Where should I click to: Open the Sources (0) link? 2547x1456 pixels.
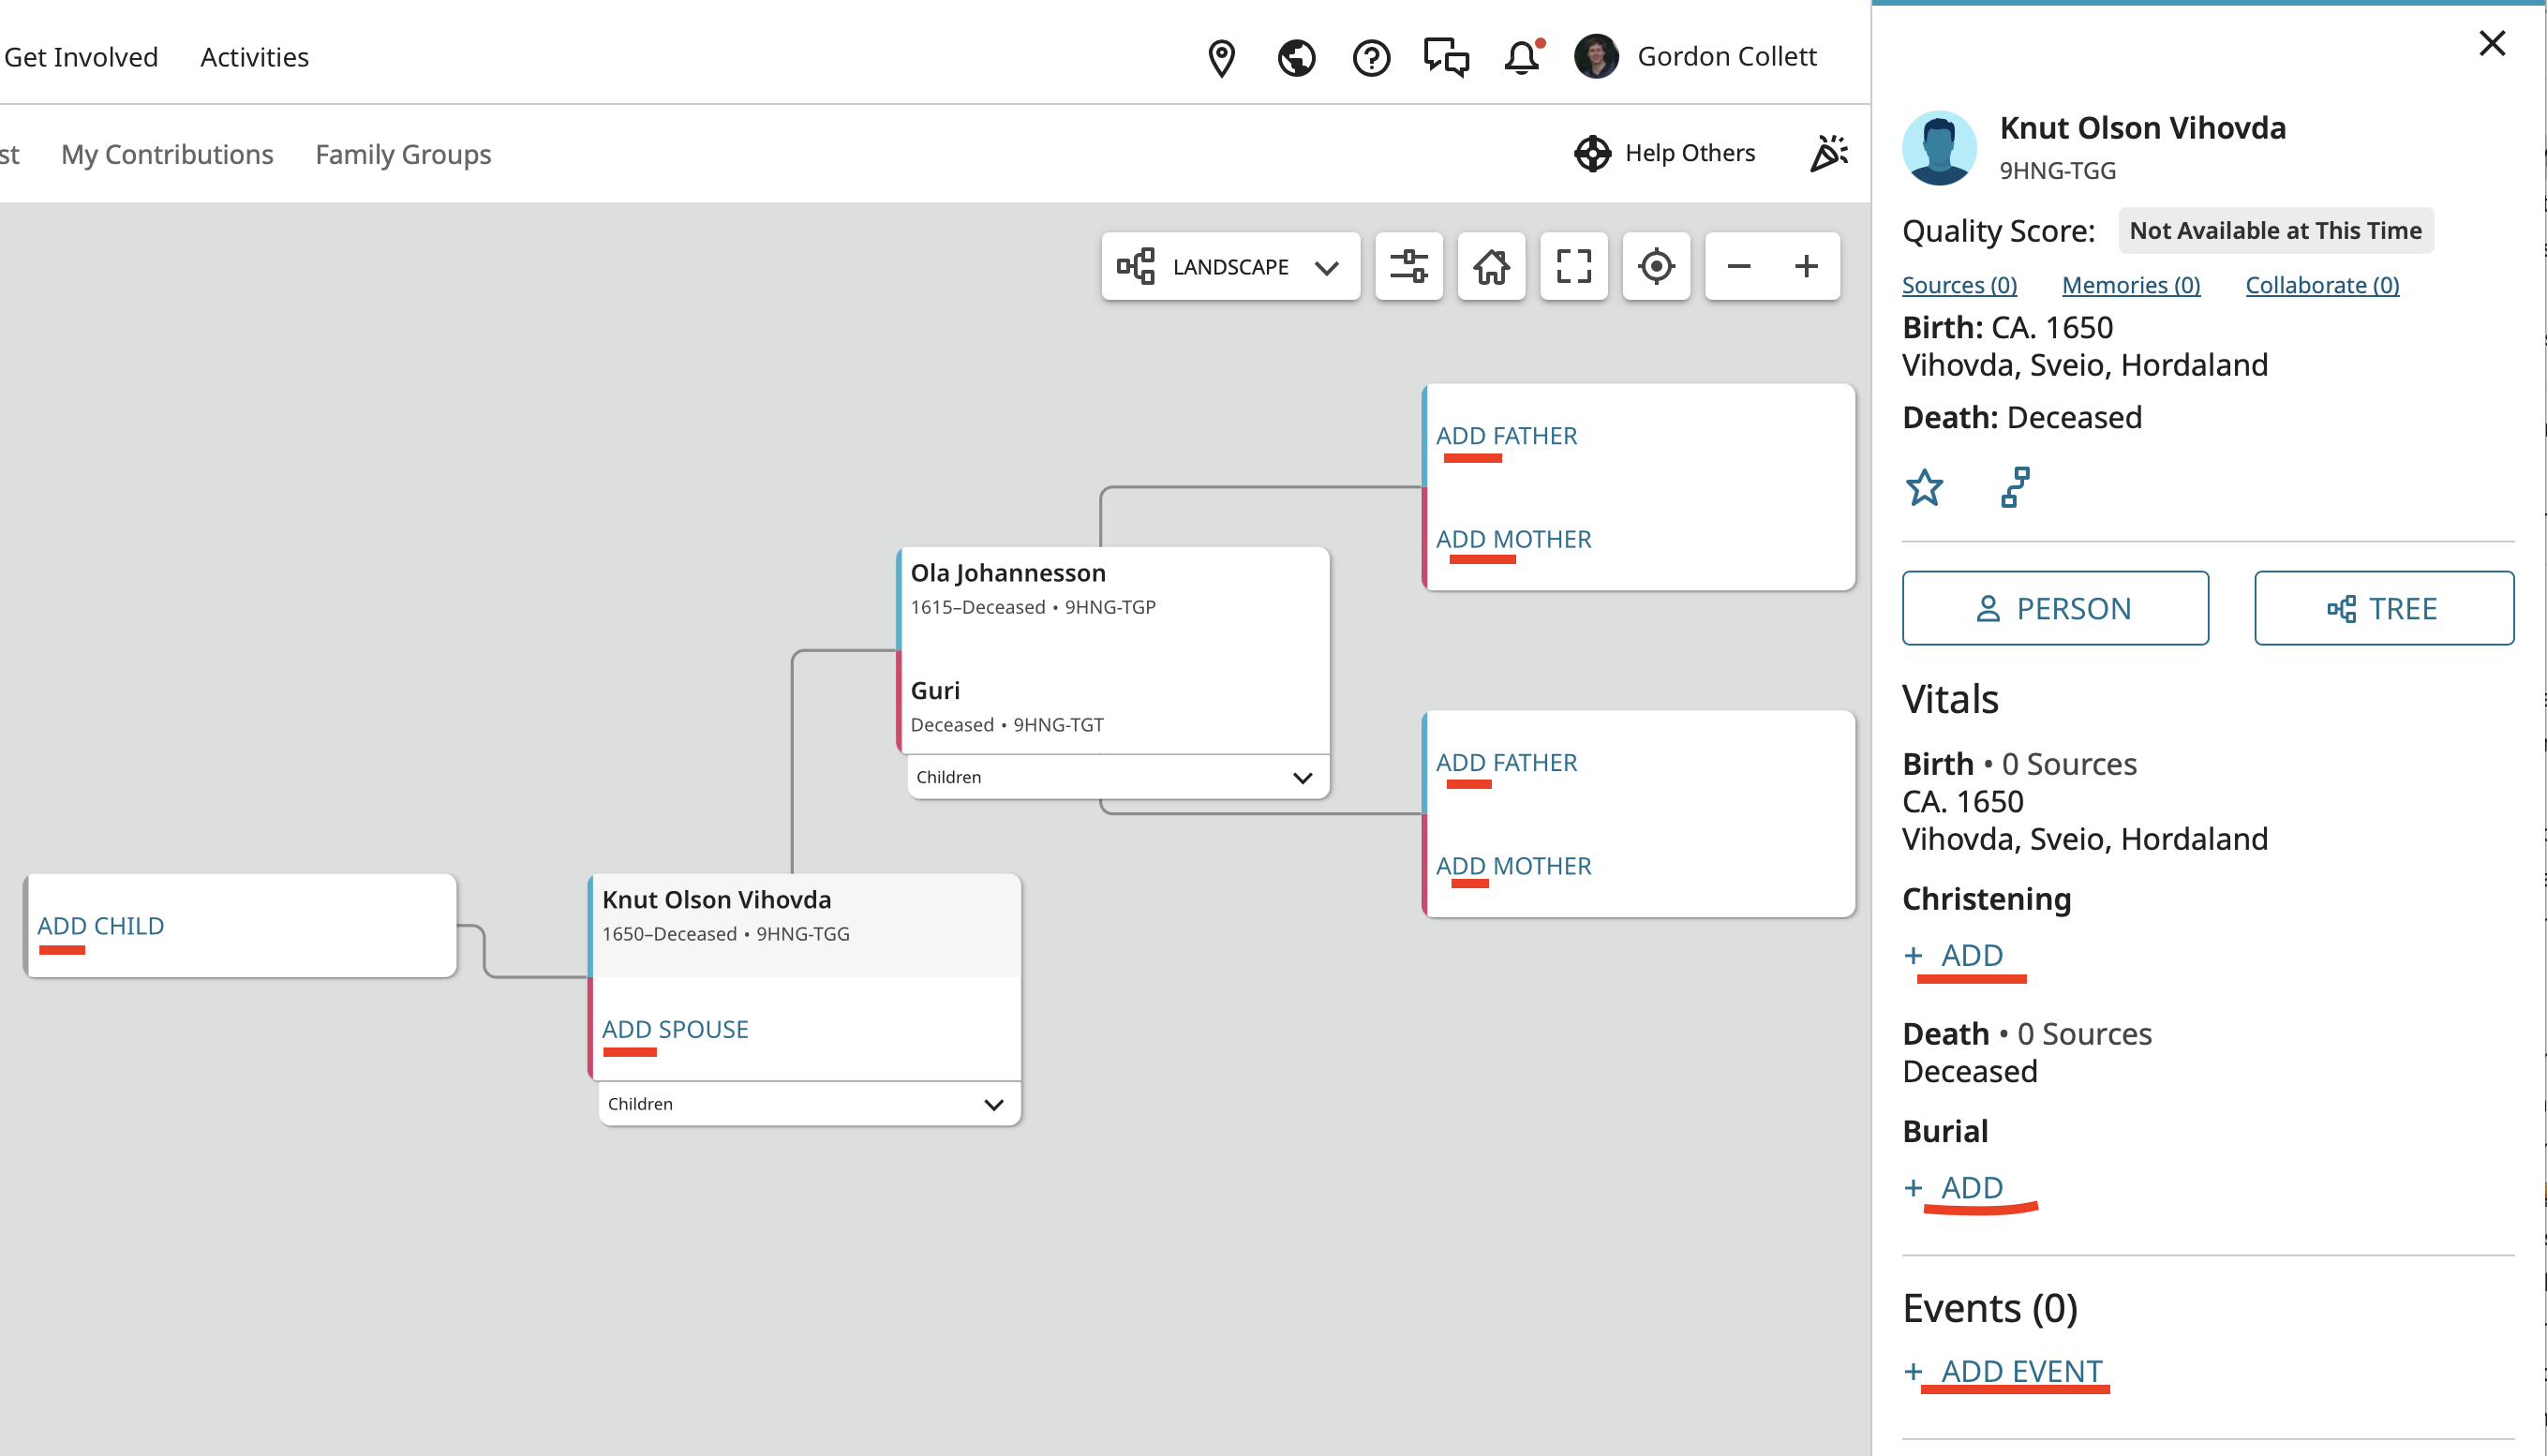tap(1959, 285)
